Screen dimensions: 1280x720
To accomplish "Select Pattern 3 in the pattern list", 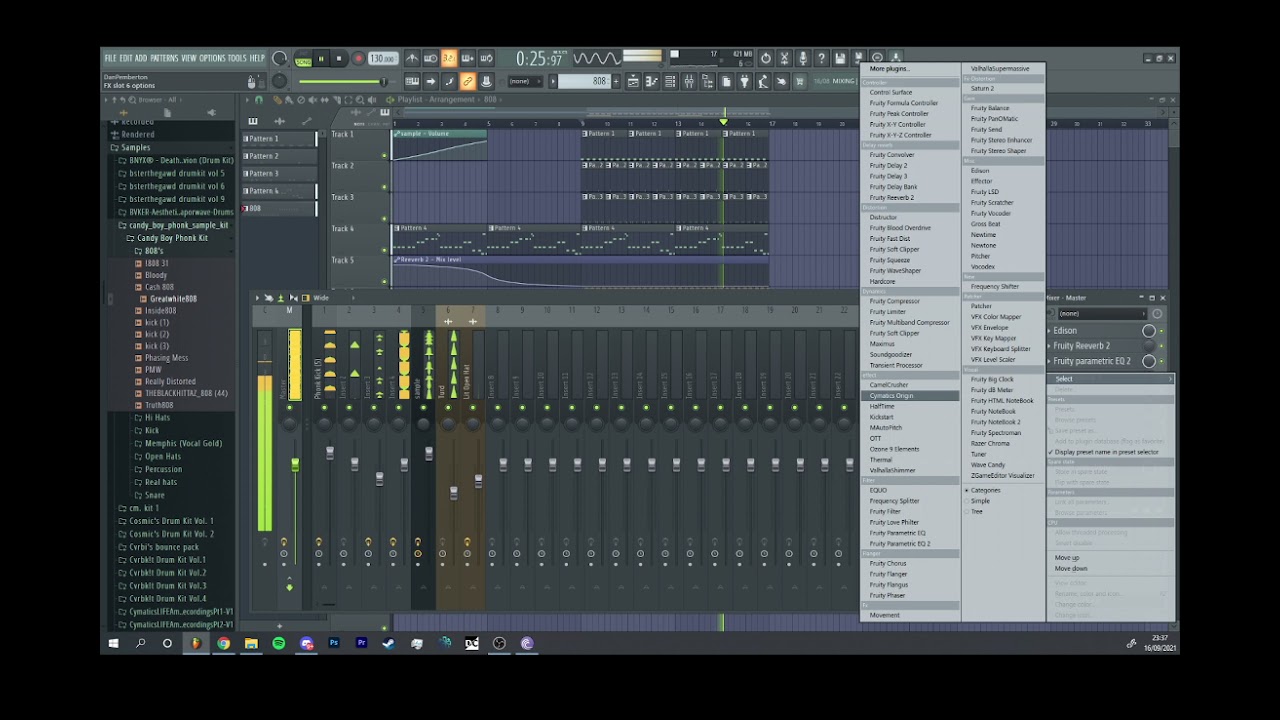I will 279,174.
